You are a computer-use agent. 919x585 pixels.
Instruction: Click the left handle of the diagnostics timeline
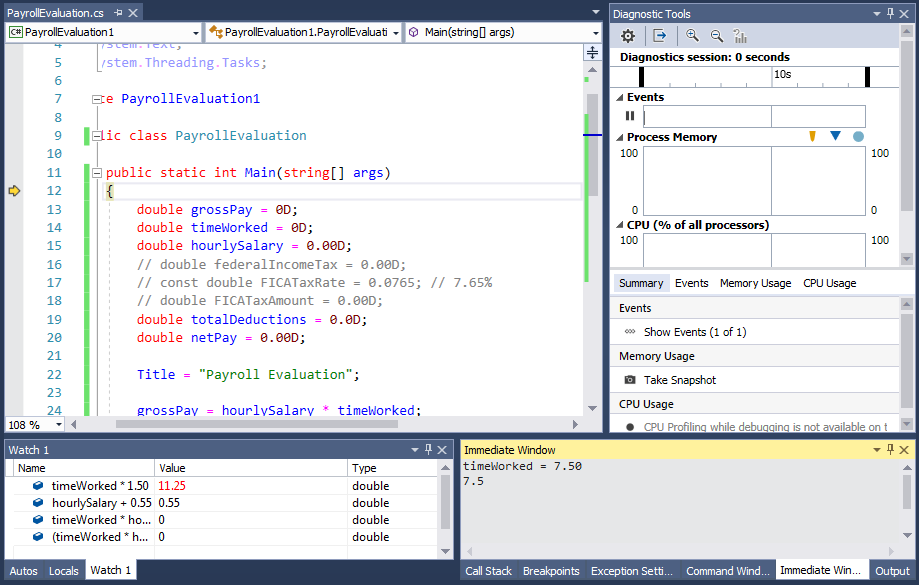(641, 77)
